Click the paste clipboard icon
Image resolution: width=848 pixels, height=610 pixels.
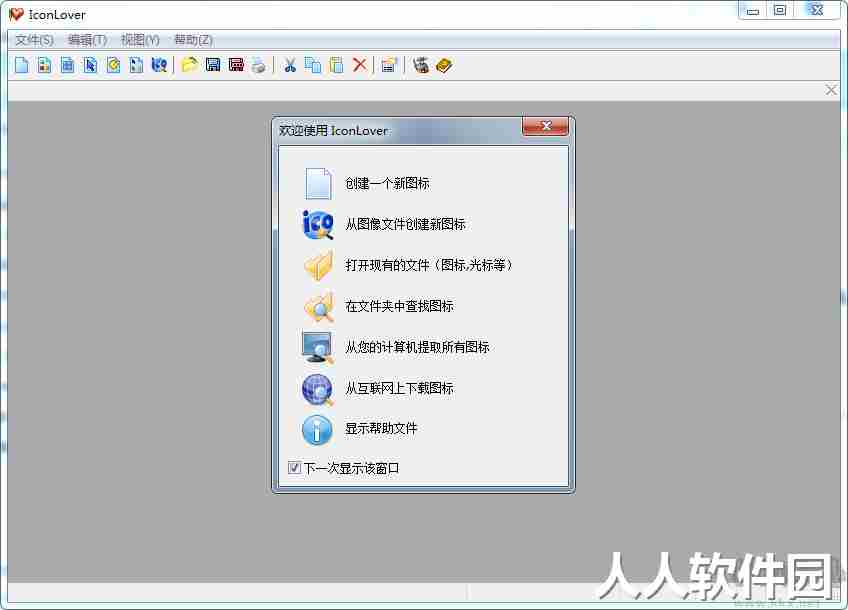[336, 65]
